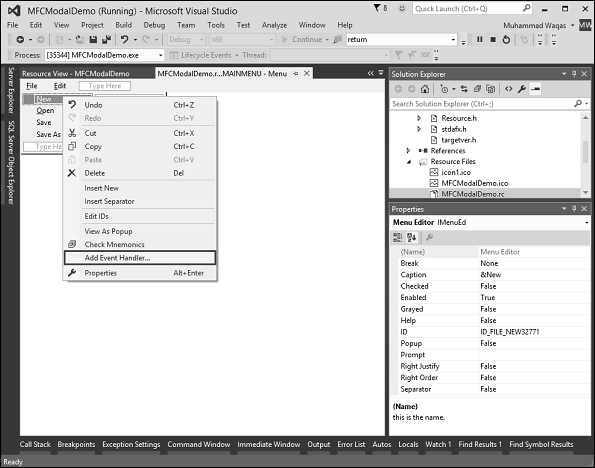Open the Locals tab
The width and height of the screenshot is (595, 468).
pos(408,444)
